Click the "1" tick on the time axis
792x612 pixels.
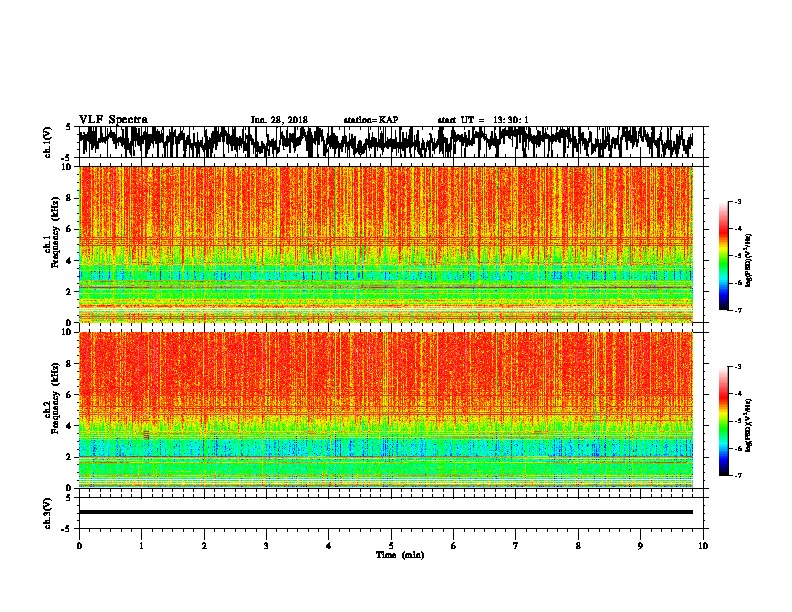pyautogui.click(x=141, y=546)
